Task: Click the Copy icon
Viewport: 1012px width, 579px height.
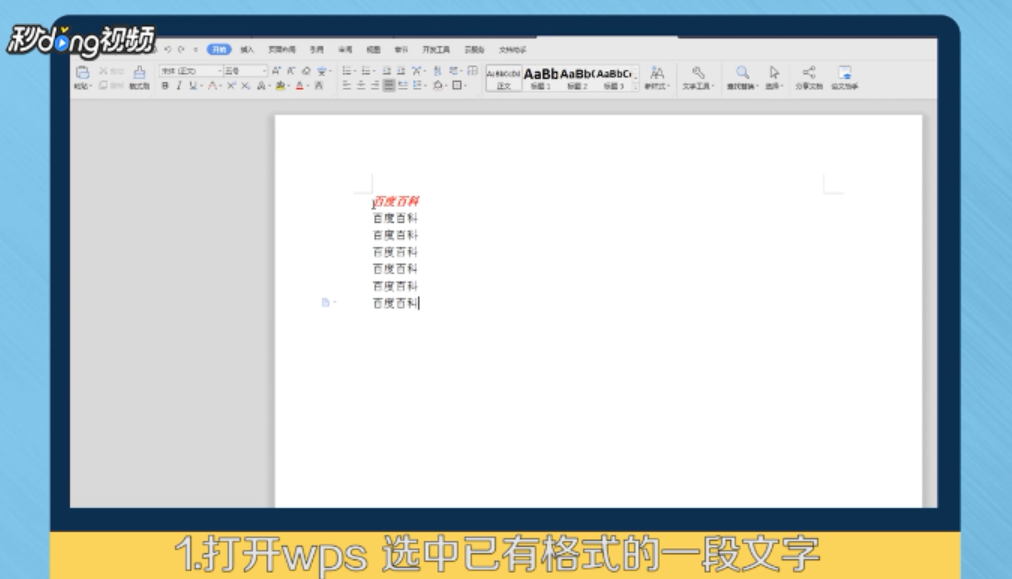Action: click(103, 85)
